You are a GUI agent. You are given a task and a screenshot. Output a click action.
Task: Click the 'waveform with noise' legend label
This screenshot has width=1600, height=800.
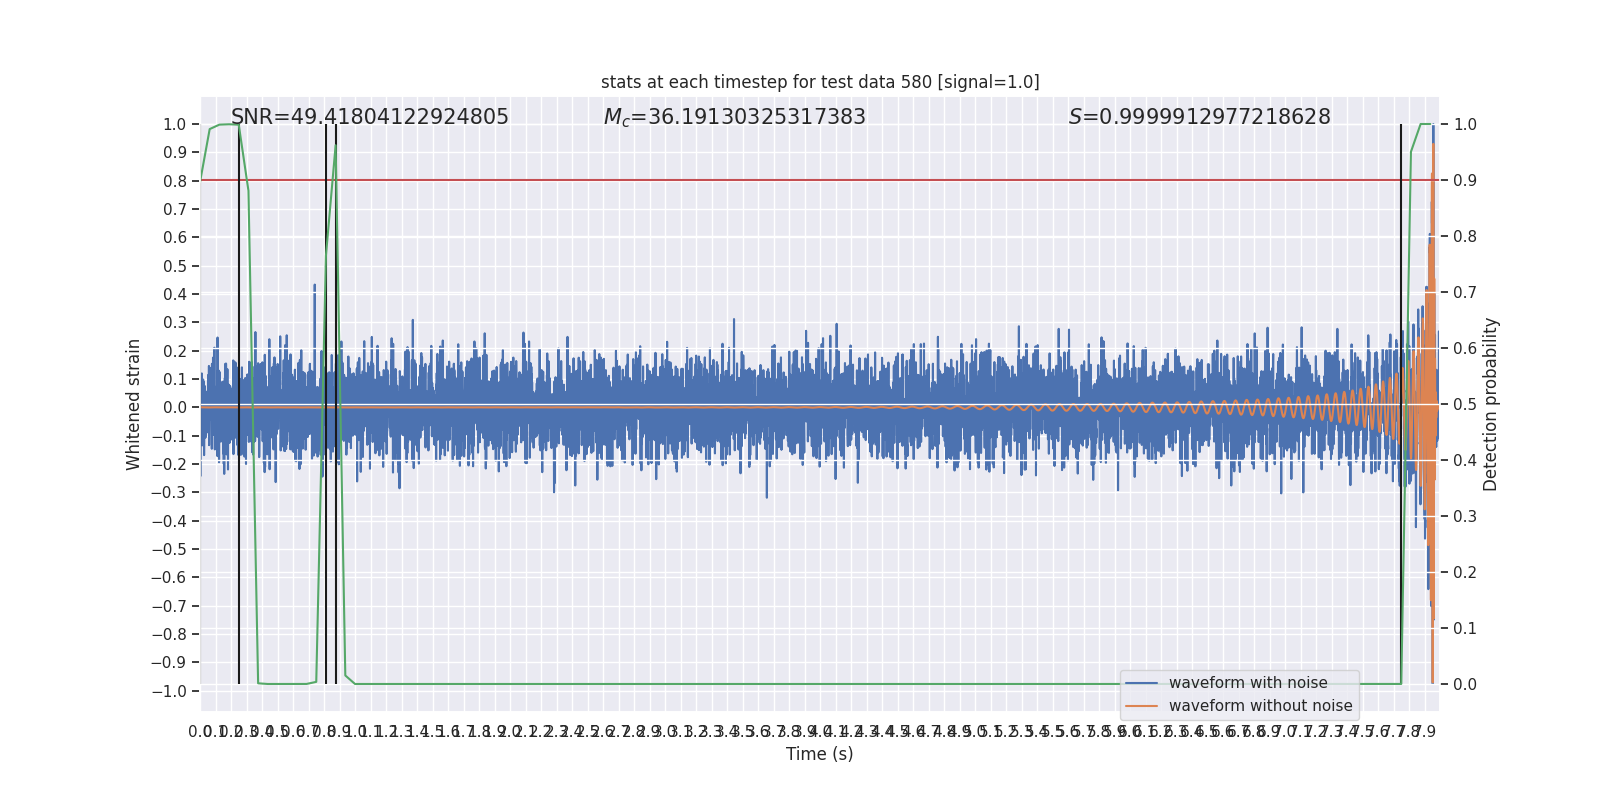(1247, 683)
